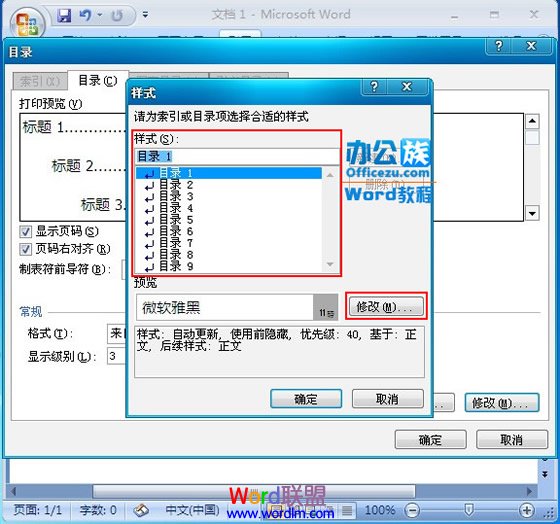Open help in the 样式 dialog
This screenshot has width=560, height=524.
374,86
